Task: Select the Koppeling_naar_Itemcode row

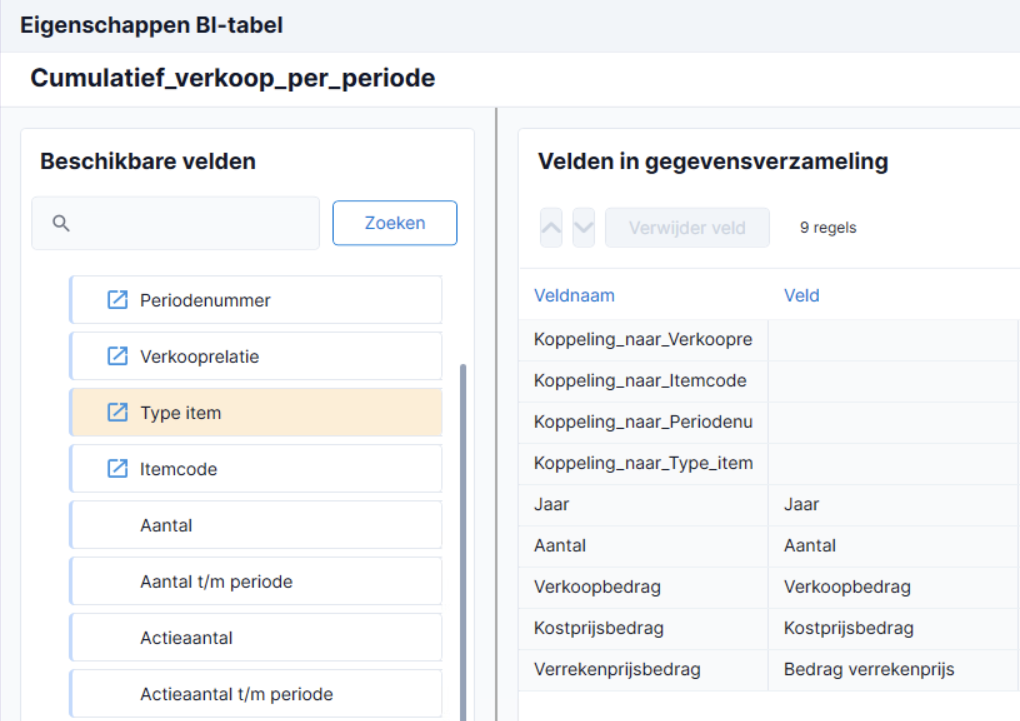Action: (x=769, y=381)
